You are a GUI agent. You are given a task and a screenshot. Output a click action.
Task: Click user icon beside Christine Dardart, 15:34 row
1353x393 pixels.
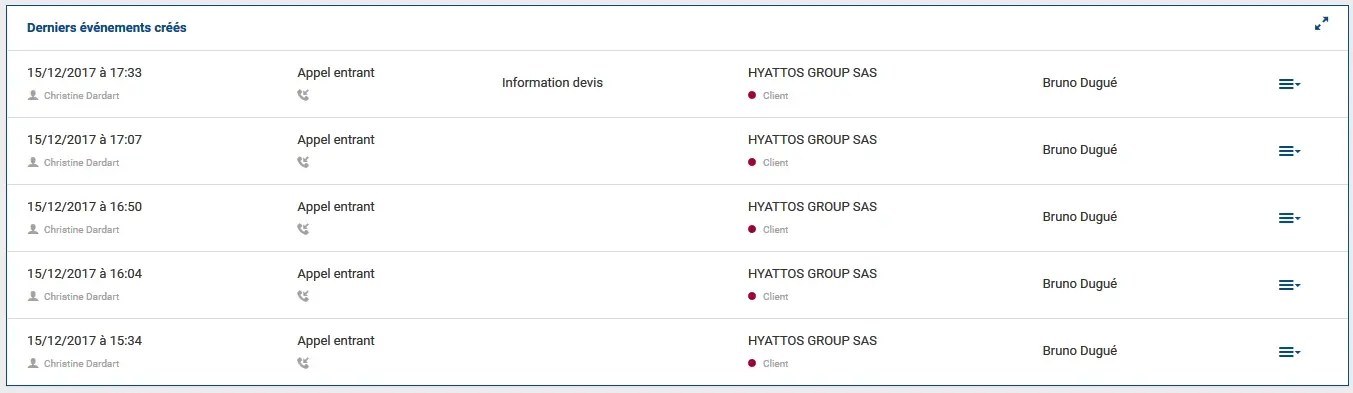click(33, 363)
